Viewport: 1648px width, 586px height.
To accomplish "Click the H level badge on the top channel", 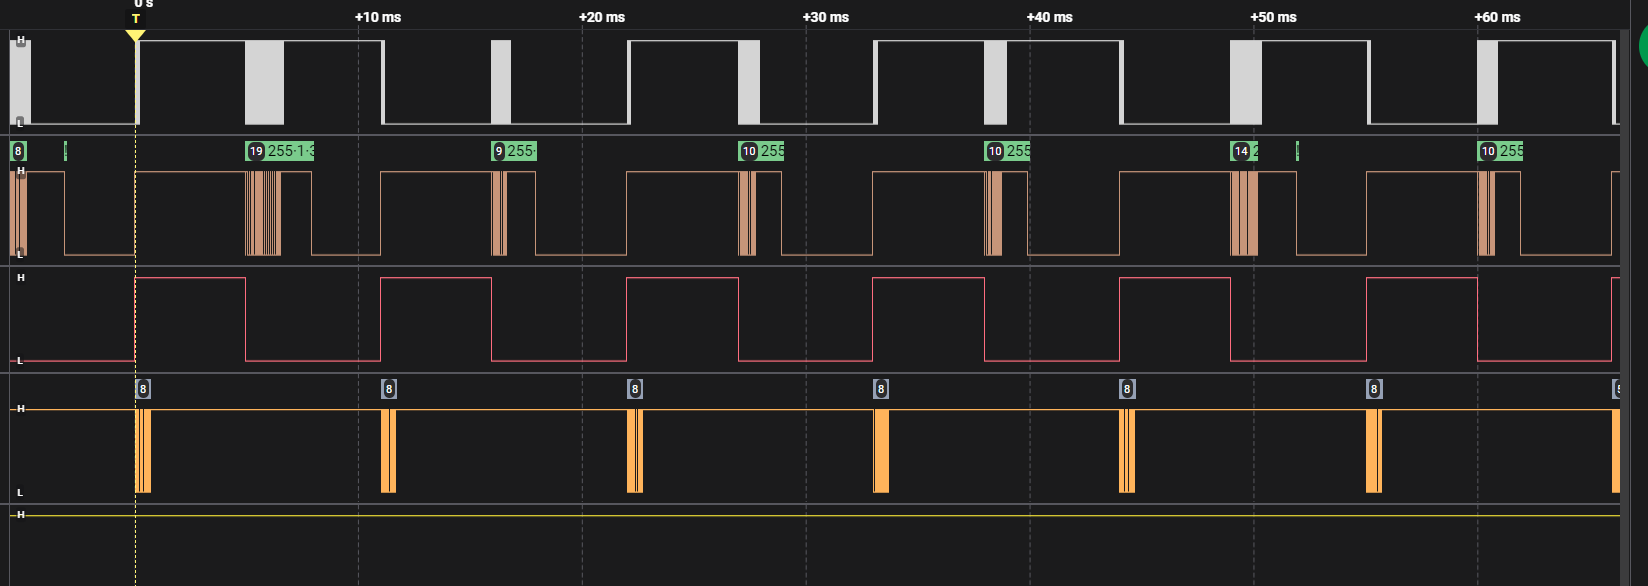I will [x=20, y=41].
